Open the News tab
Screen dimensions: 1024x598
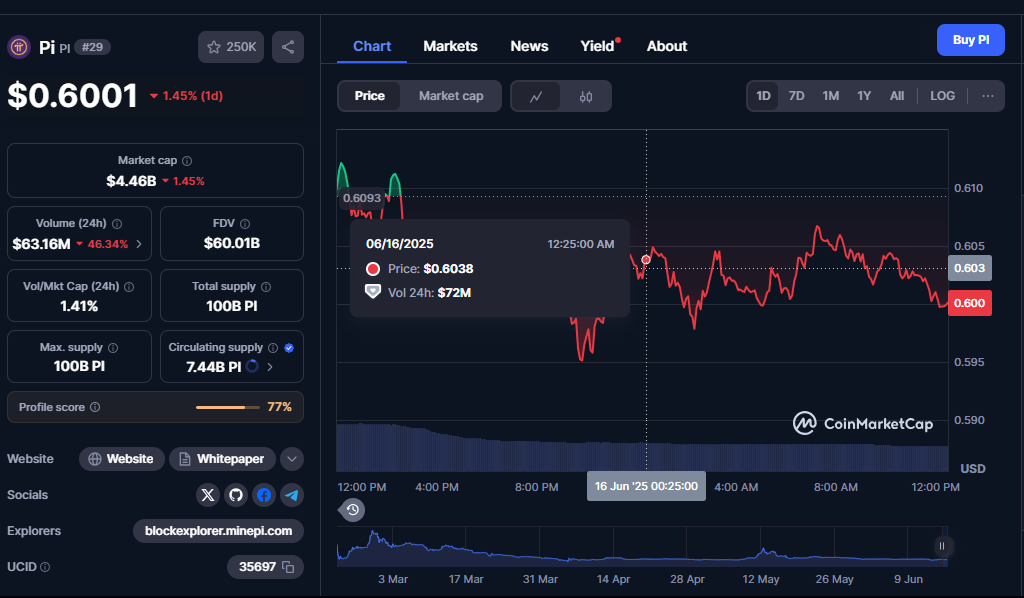529,46
